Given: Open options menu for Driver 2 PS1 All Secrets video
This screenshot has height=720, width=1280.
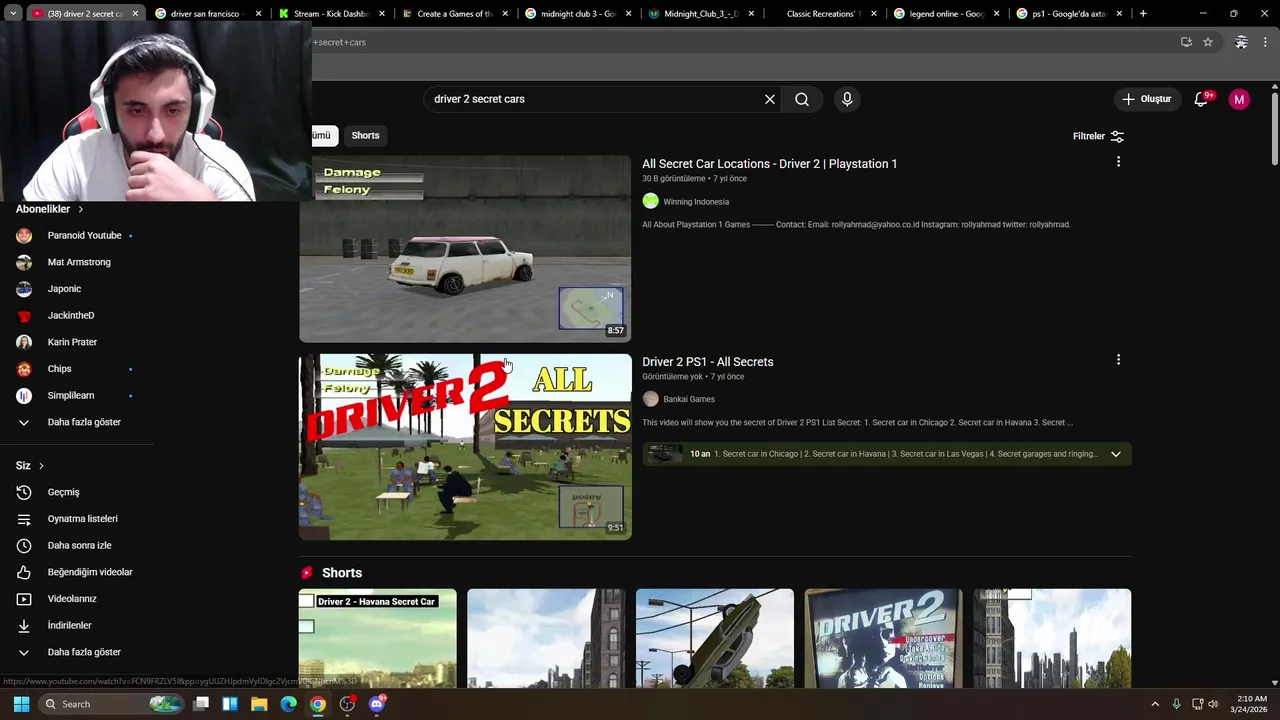Looking at the screenshot, I should pyautogui.click(x=1118, y=359).
